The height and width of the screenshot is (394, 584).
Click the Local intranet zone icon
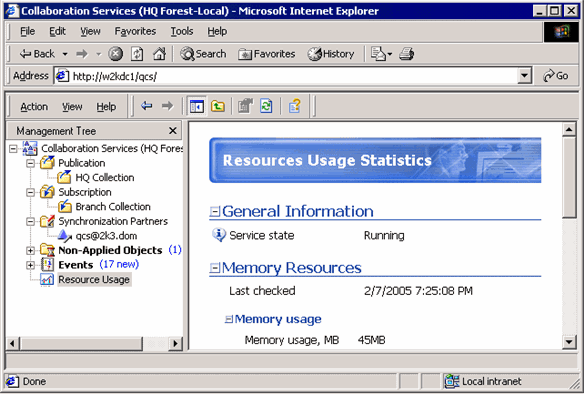point(451,381)
